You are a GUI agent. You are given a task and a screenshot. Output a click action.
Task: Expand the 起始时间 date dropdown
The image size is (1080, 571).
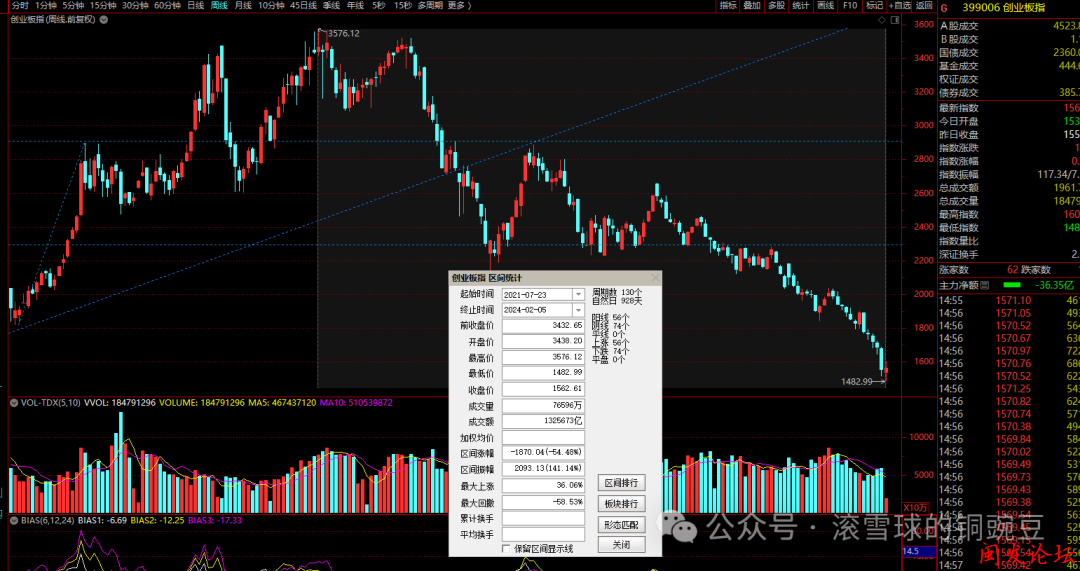(578, 295)
